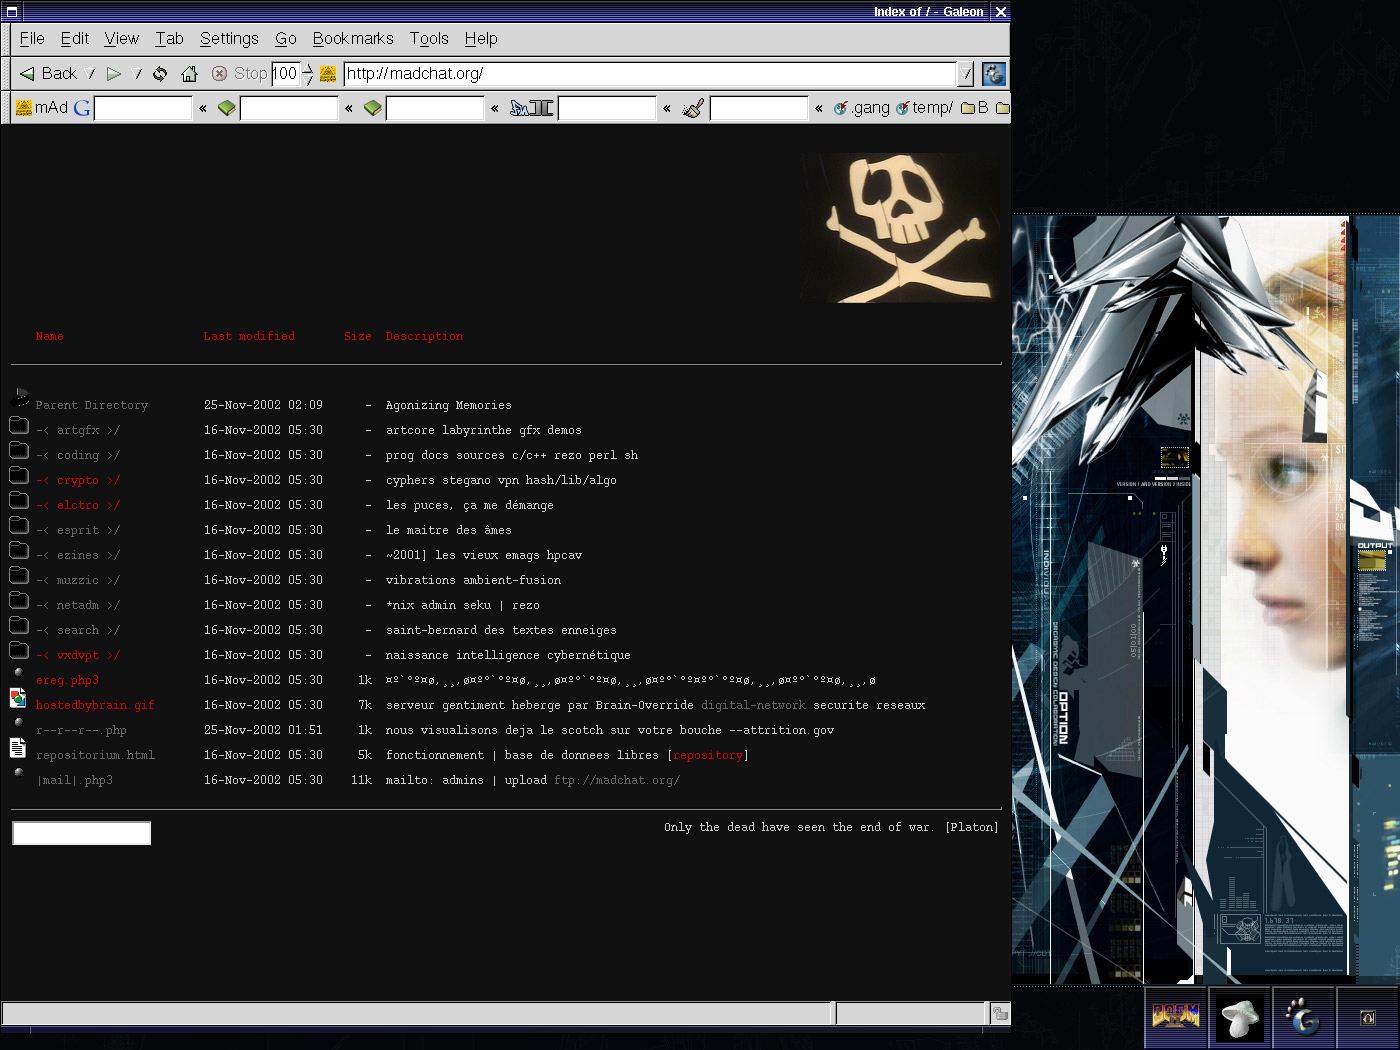
Task: Open the Tools menu
Action: (428, 39)
